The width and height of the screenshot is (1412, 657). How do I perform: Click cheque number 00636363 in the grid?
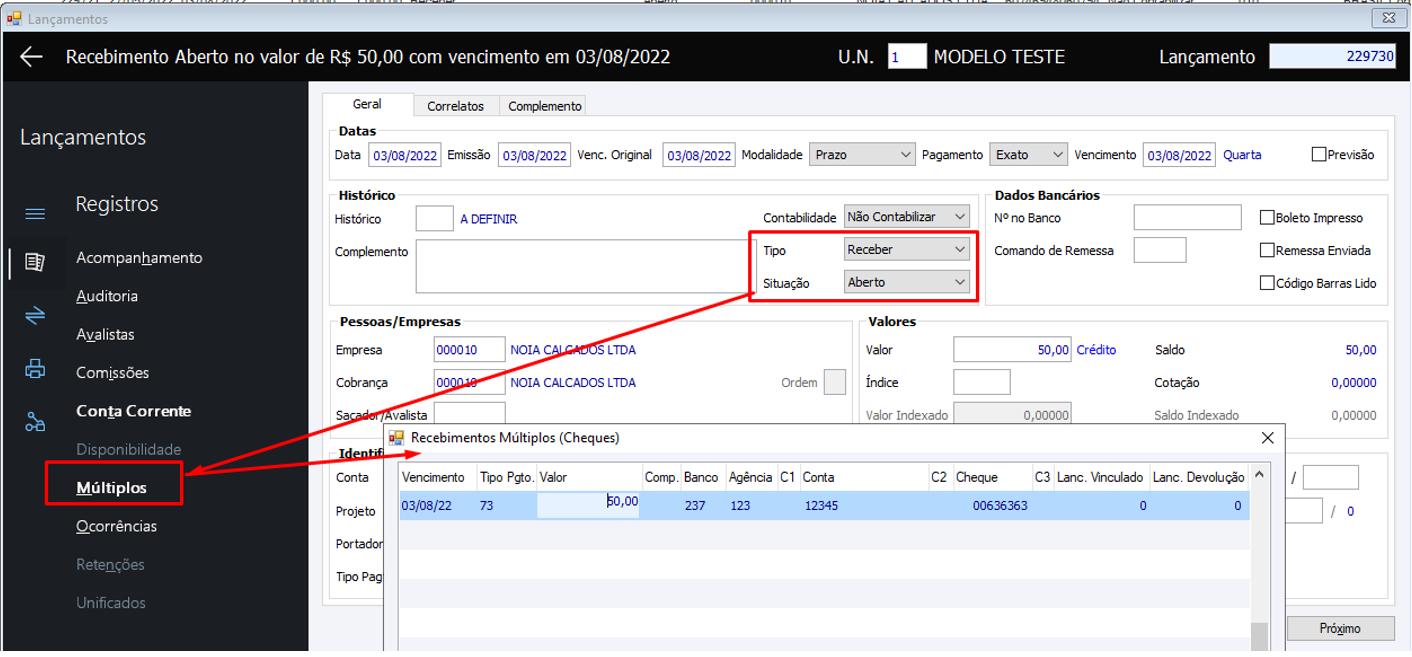pos(1000,506)
